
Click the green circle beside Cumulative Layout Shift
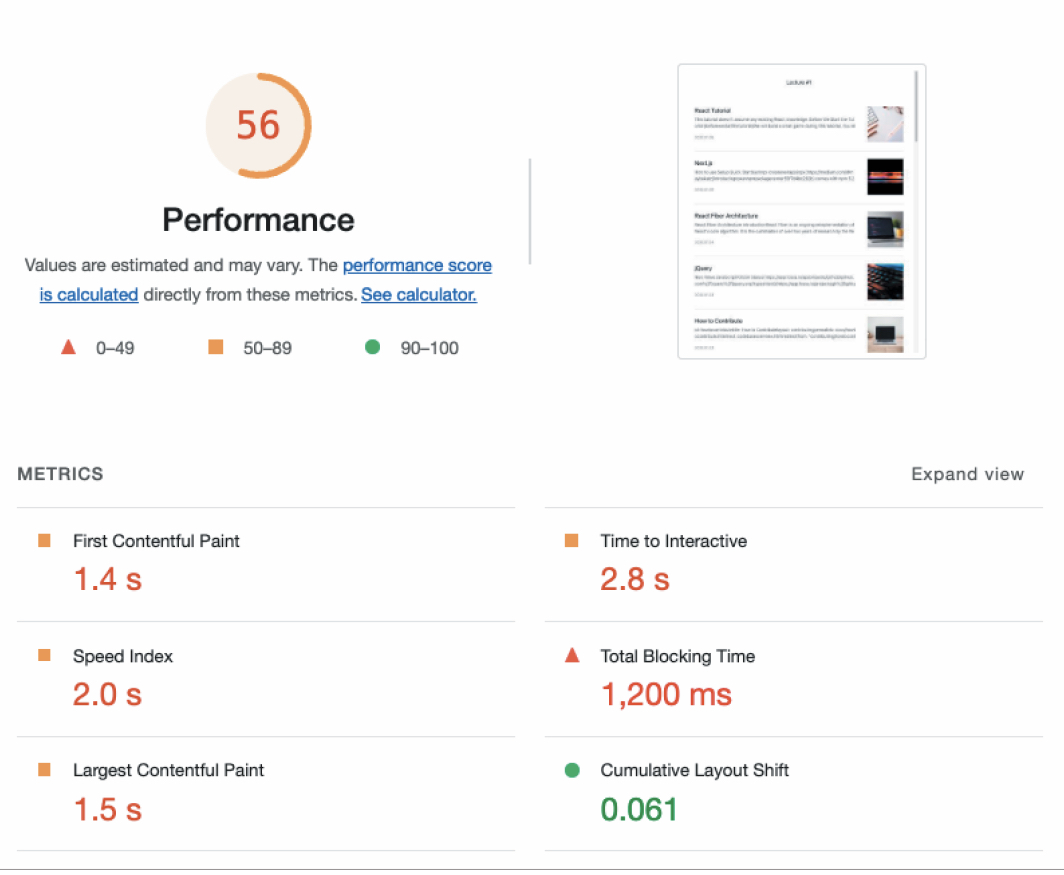tap(572, 770)
